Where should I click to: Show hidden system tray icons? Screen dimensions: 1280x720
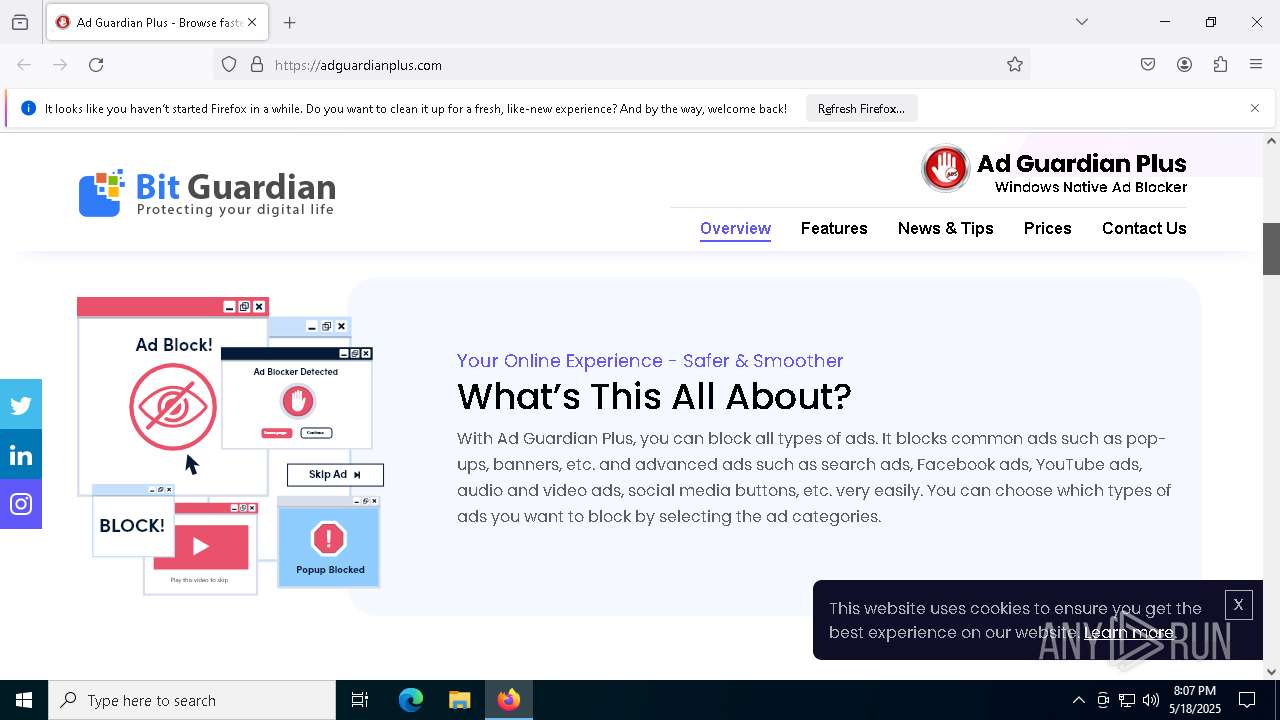coord(1078,700)
